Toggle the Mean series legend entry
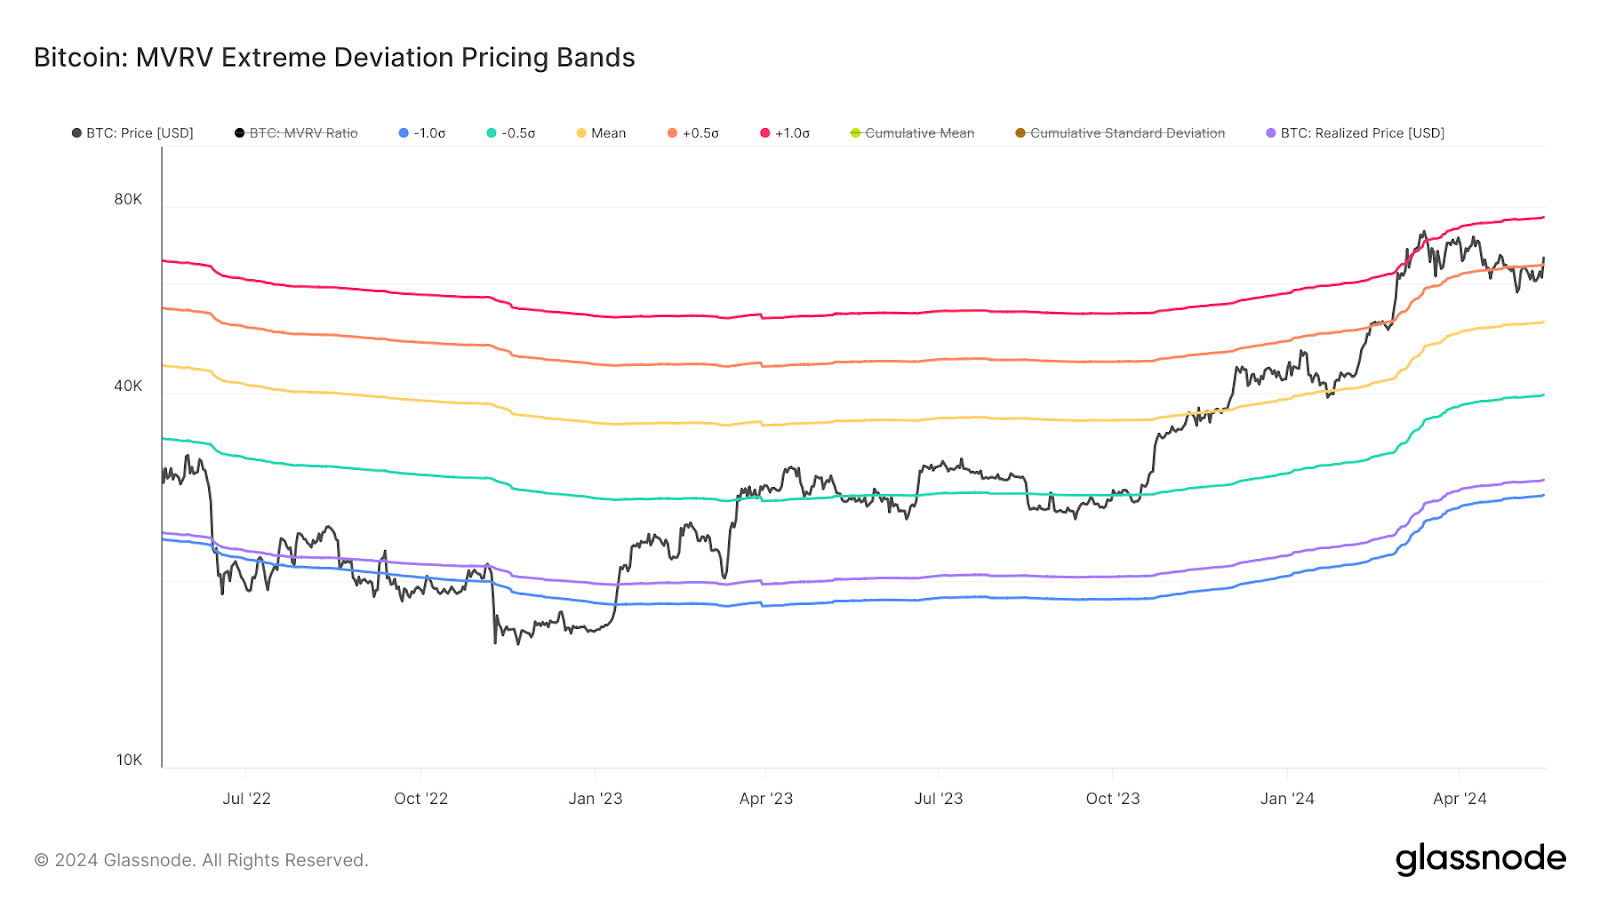 601,133
